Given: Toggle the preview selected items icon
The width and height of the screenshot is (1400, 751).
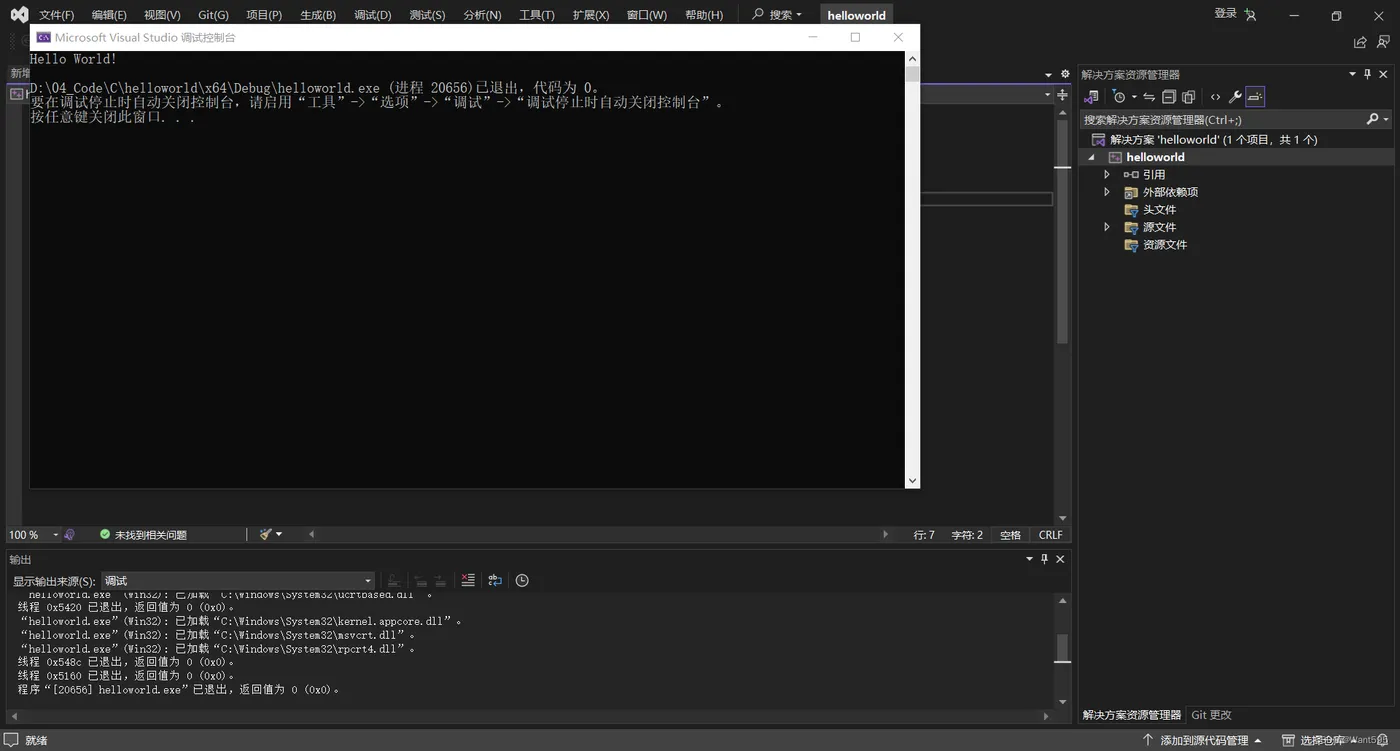Looking at the screenshot, I should point(1255,97).
